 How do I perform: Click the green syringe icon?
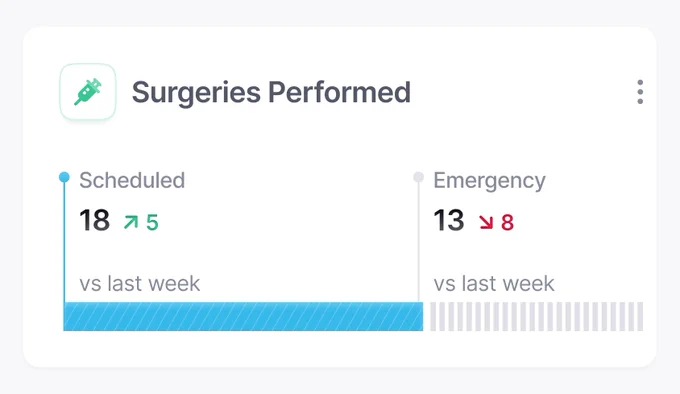(x=88, y=92)
